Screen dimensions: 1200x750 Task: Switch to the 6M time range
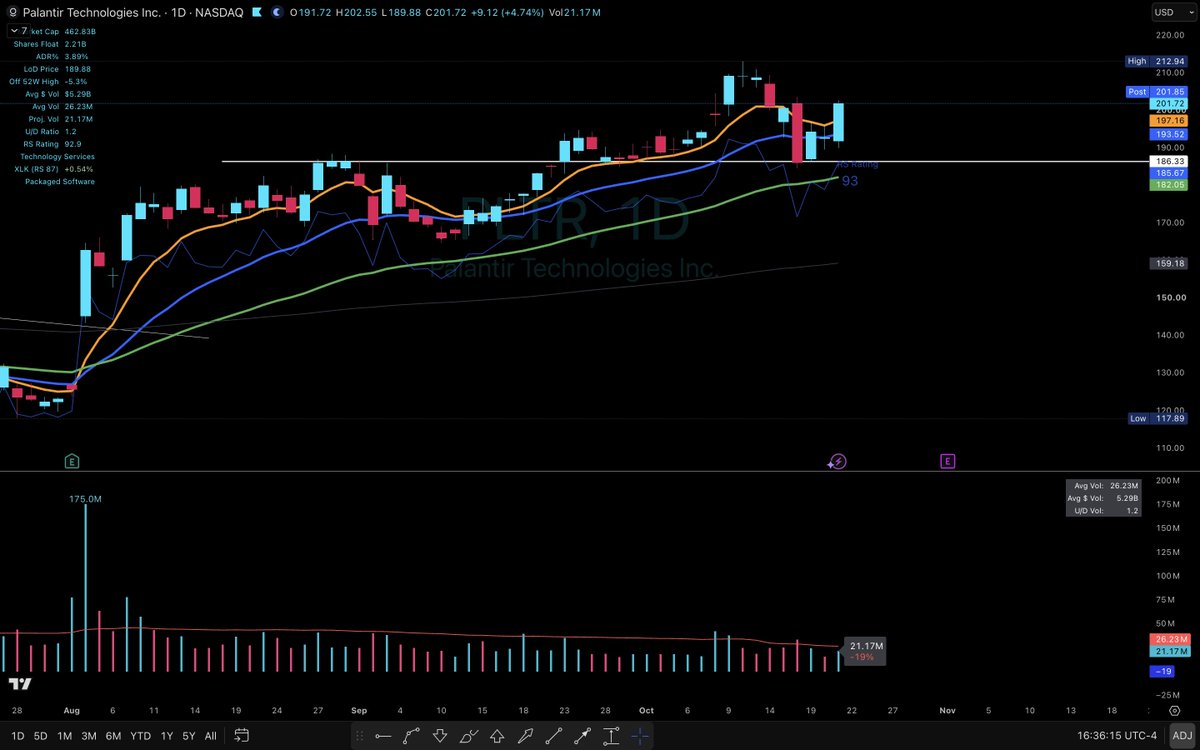tap(114, 736)
